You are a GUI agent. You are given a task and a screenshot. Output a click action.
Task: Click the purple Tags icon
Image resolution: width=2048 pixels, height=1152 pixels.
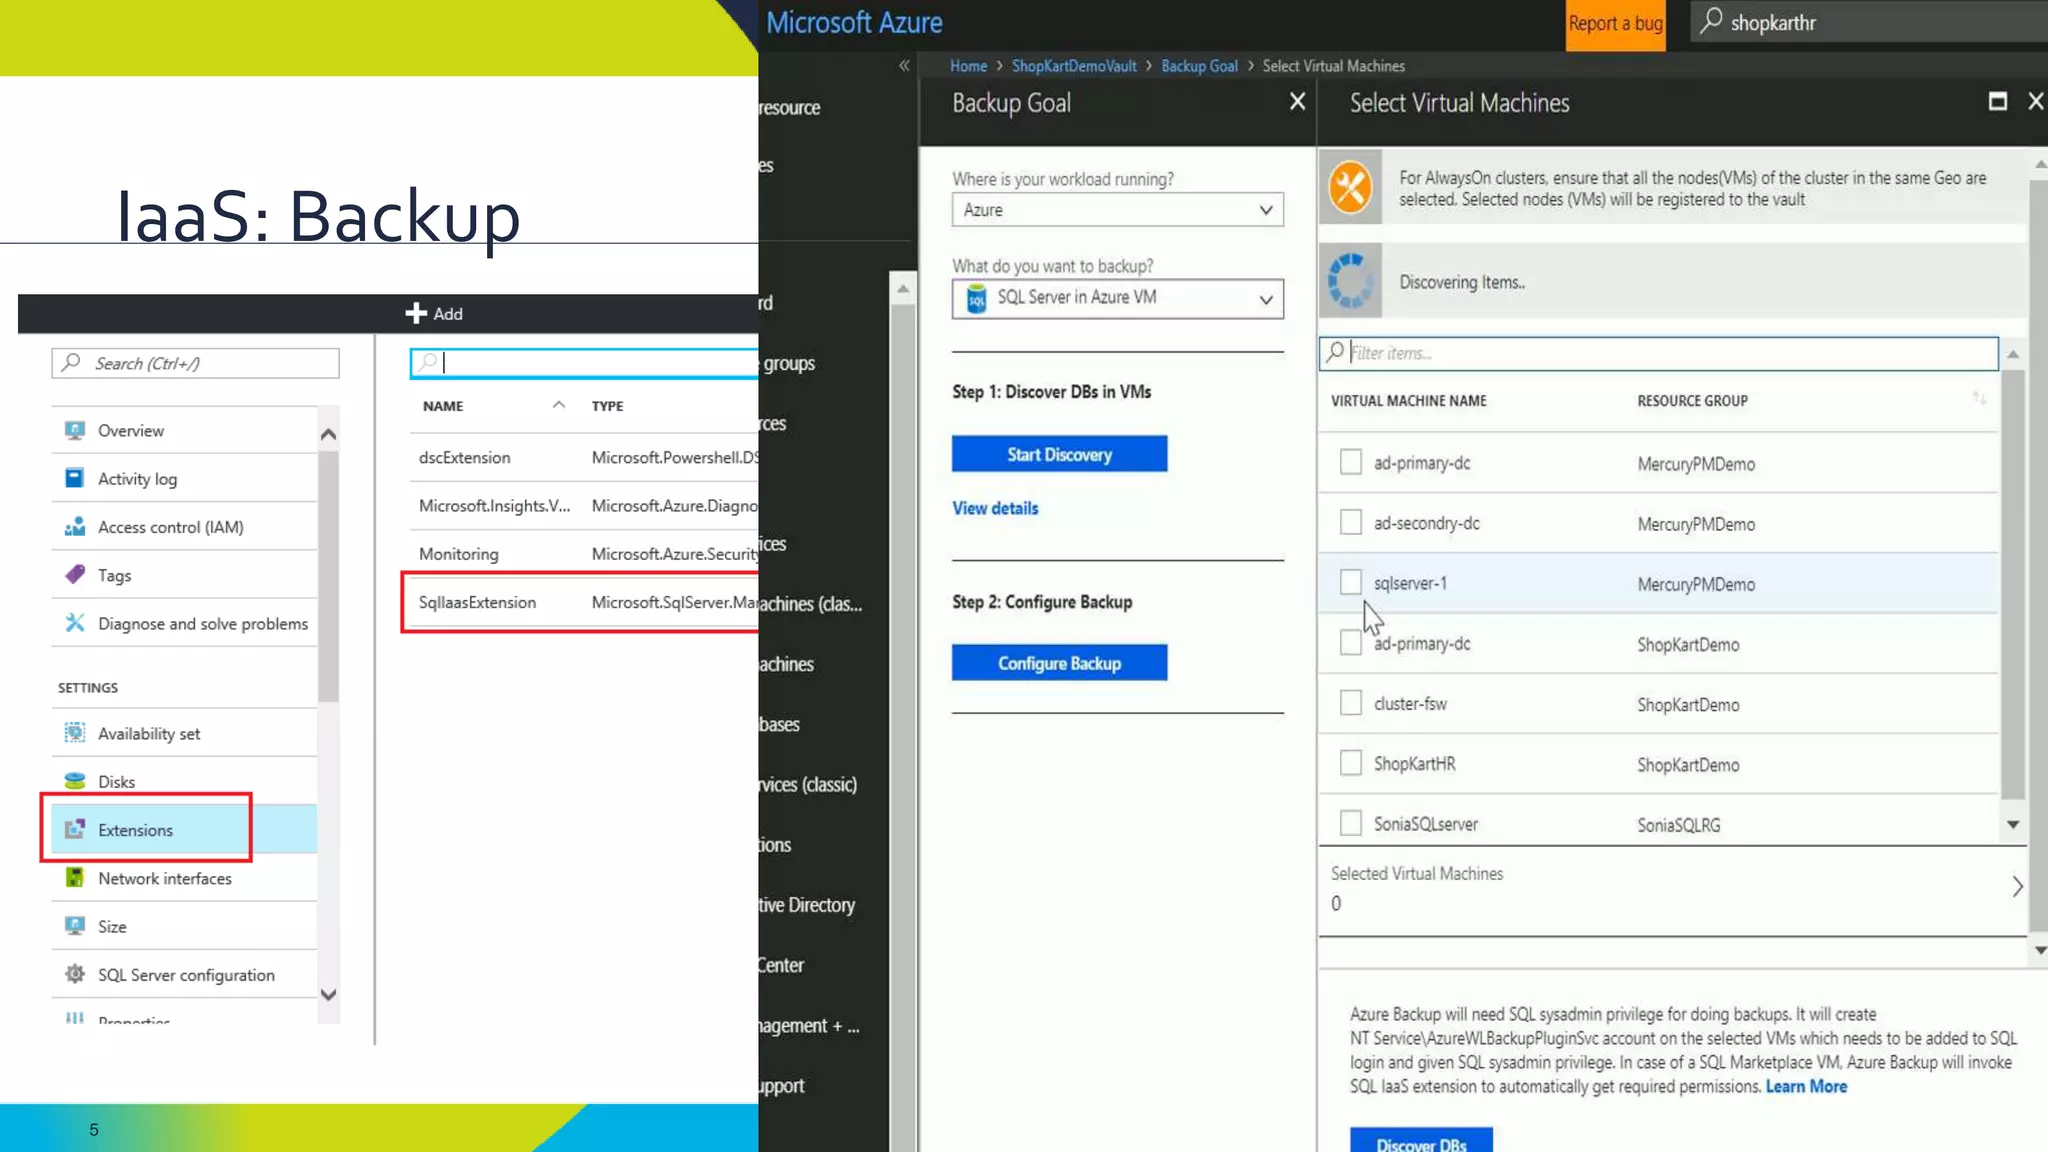tap(75, 574)
